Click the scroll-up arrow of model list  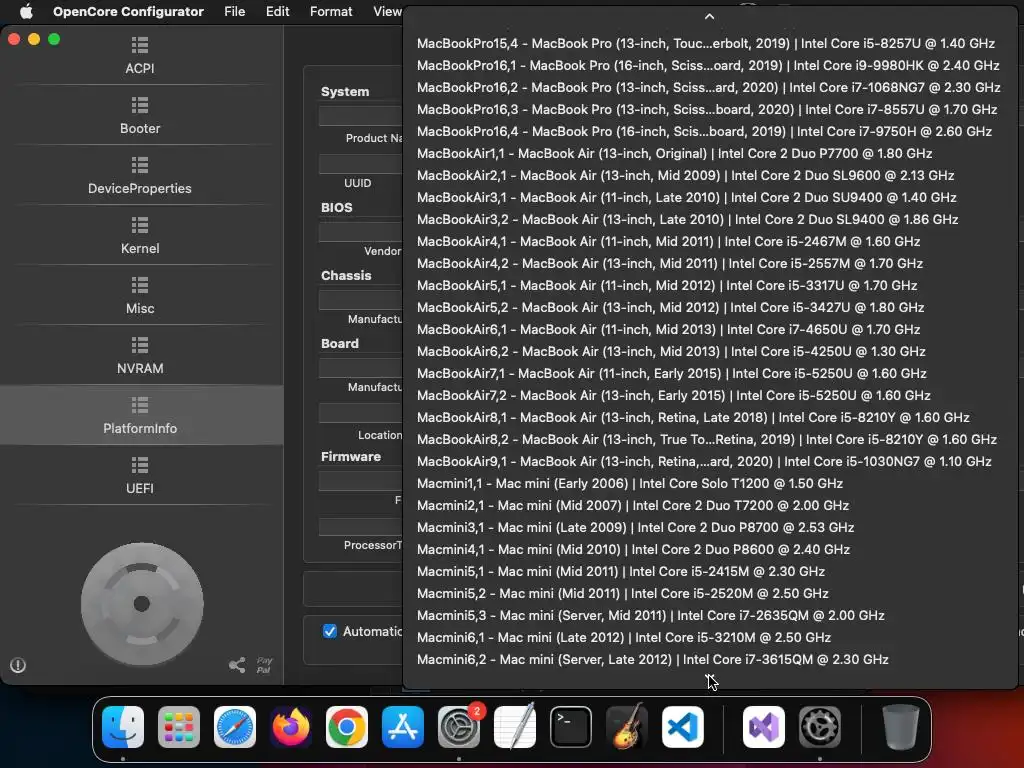tap(709, 16)
